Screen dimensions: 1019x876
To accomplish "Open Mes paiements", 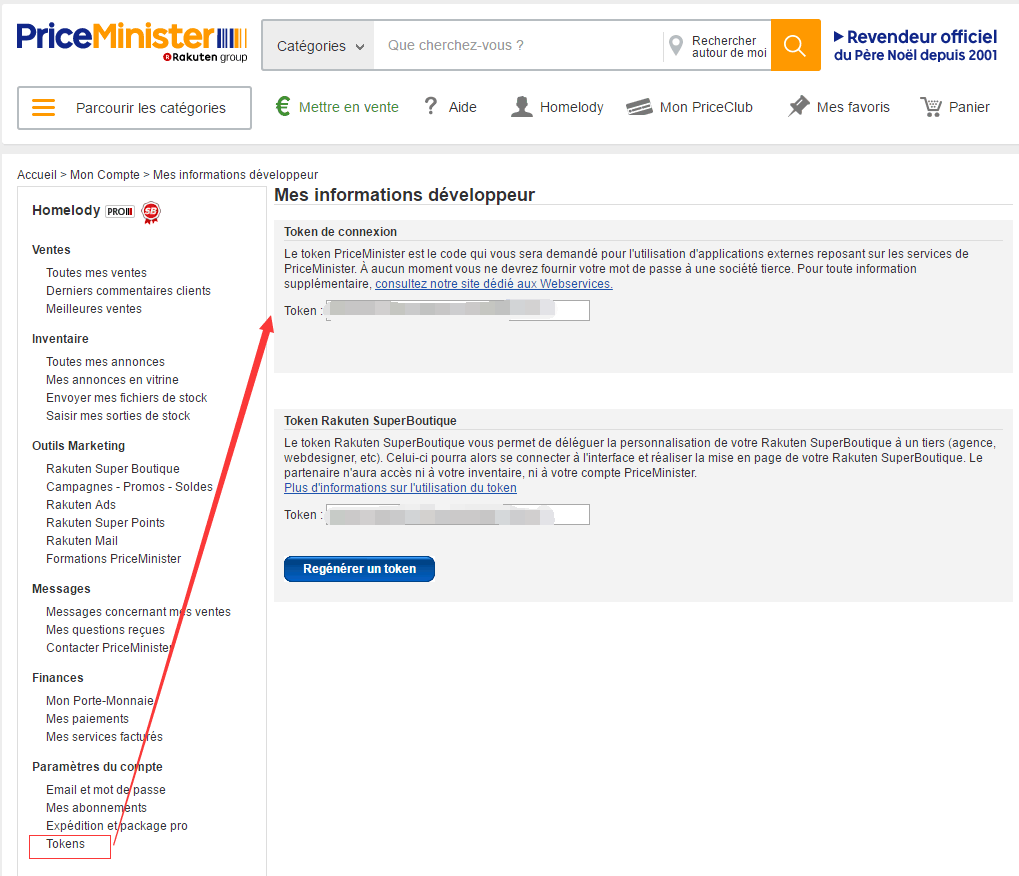I will [x=88, y=719].
